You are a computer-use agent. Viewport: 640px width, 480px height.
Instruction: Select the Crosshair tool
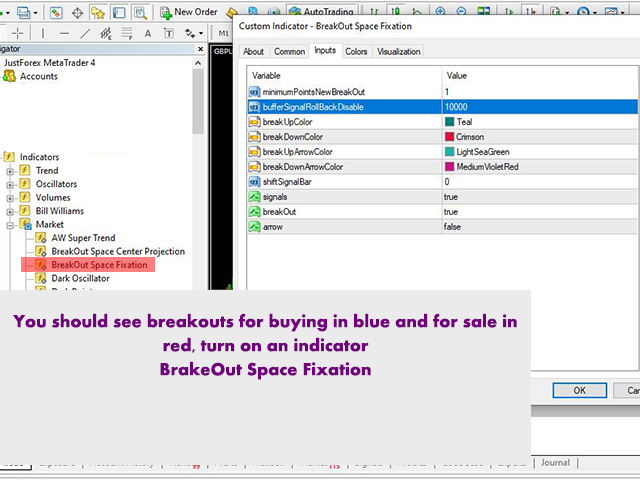18,33
